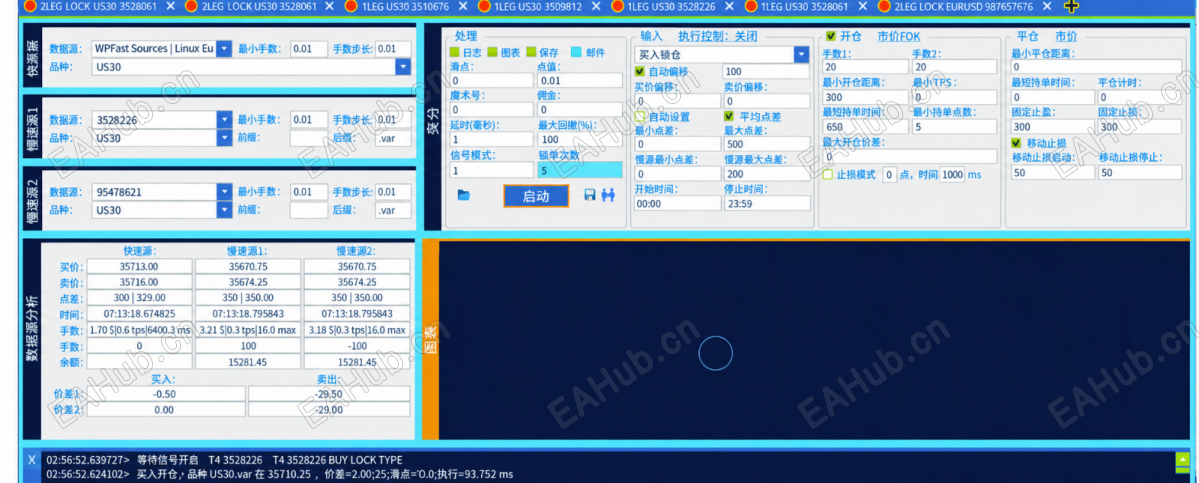Close the 1LEG US30 3510676 tab
This screenshot has width=1199, height=483.
click(462, 6)
